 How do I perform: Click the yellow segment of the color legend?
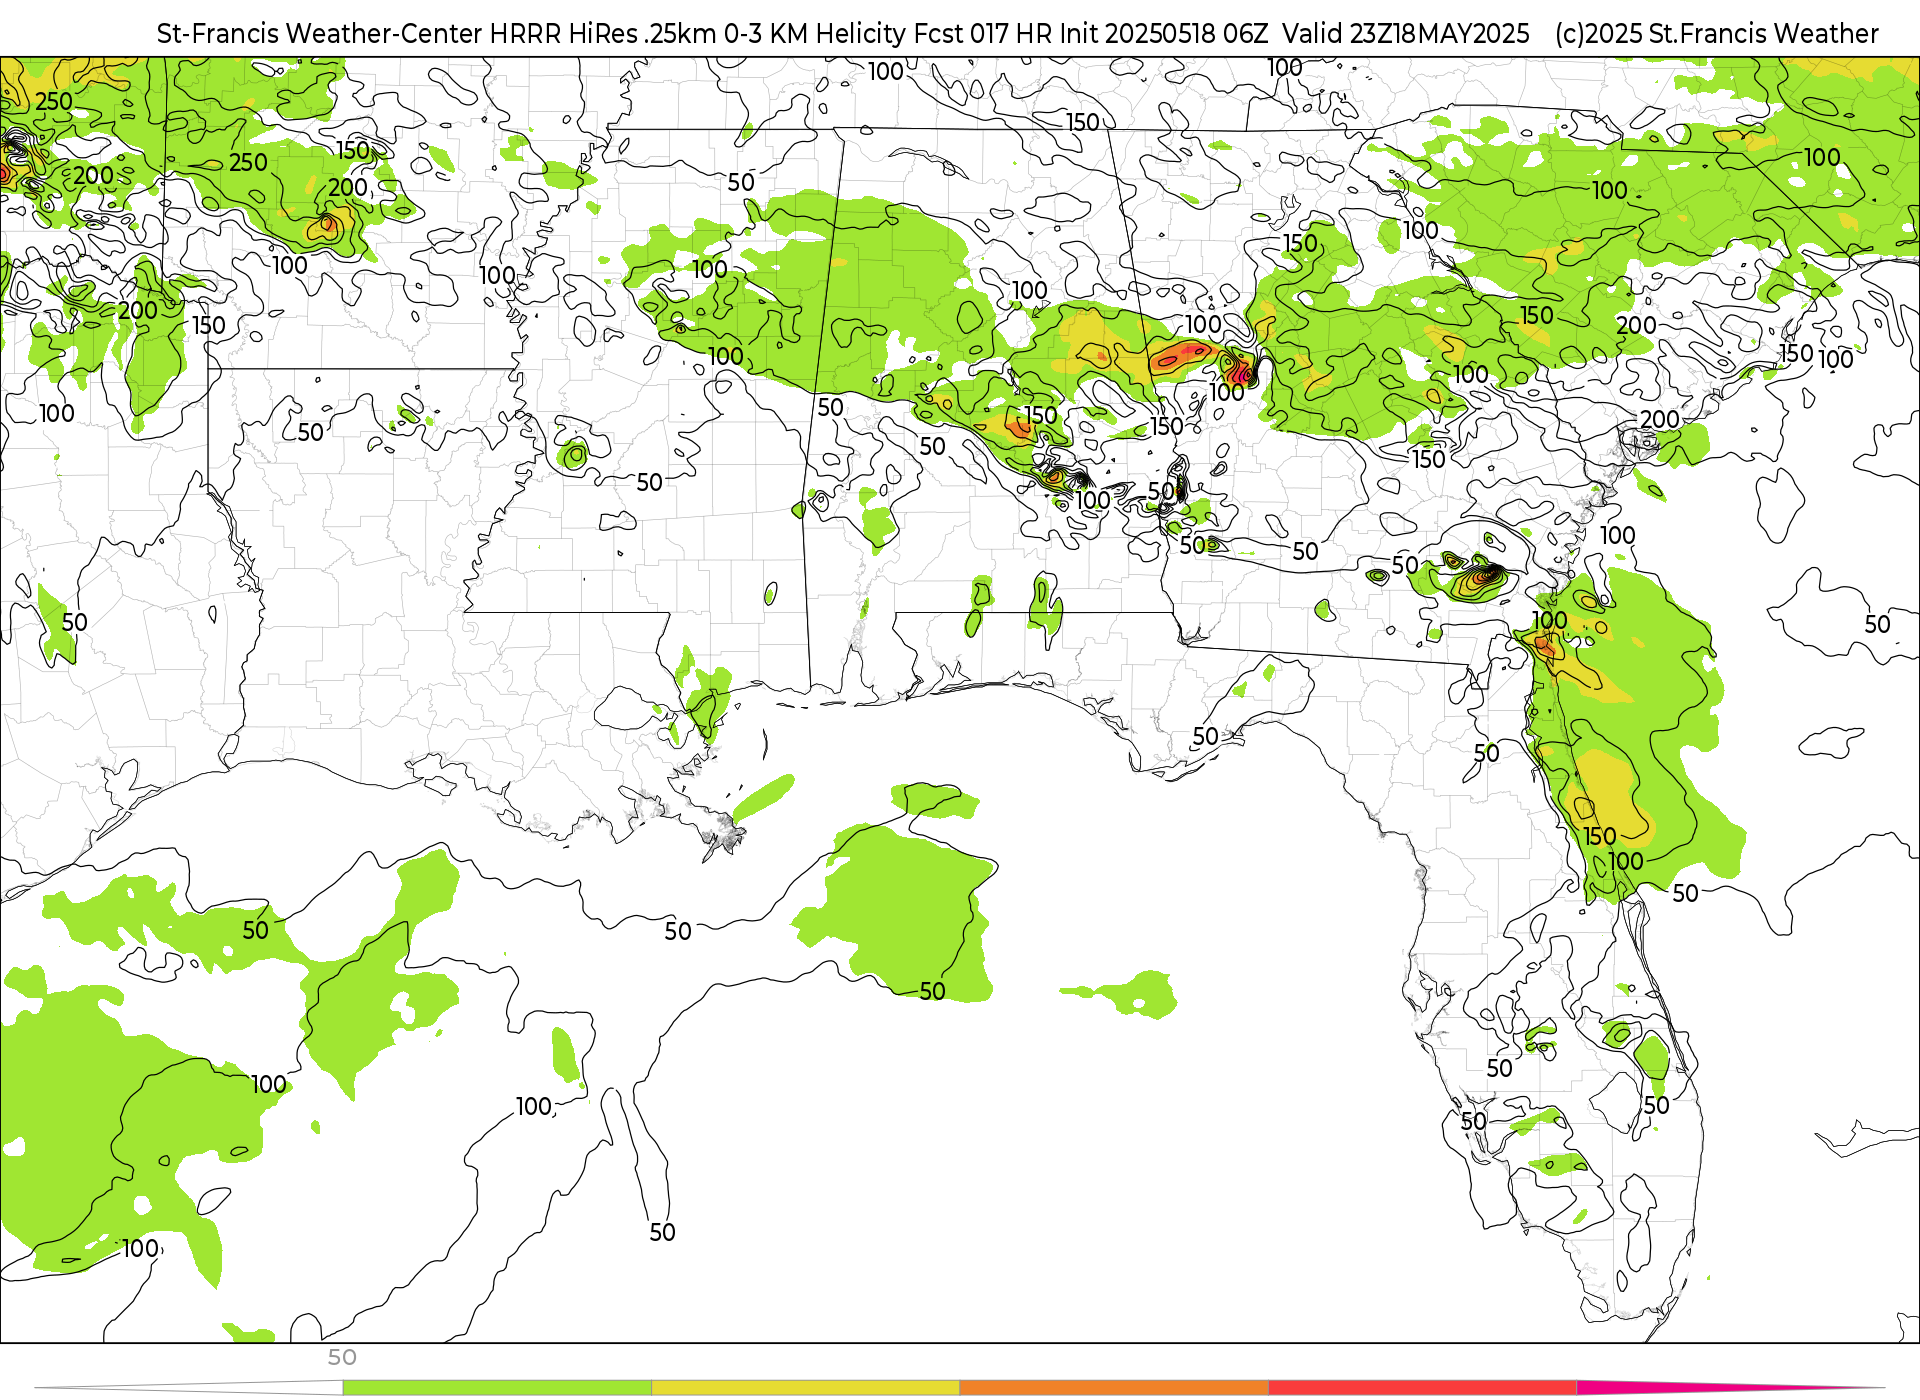[805, 1387]
